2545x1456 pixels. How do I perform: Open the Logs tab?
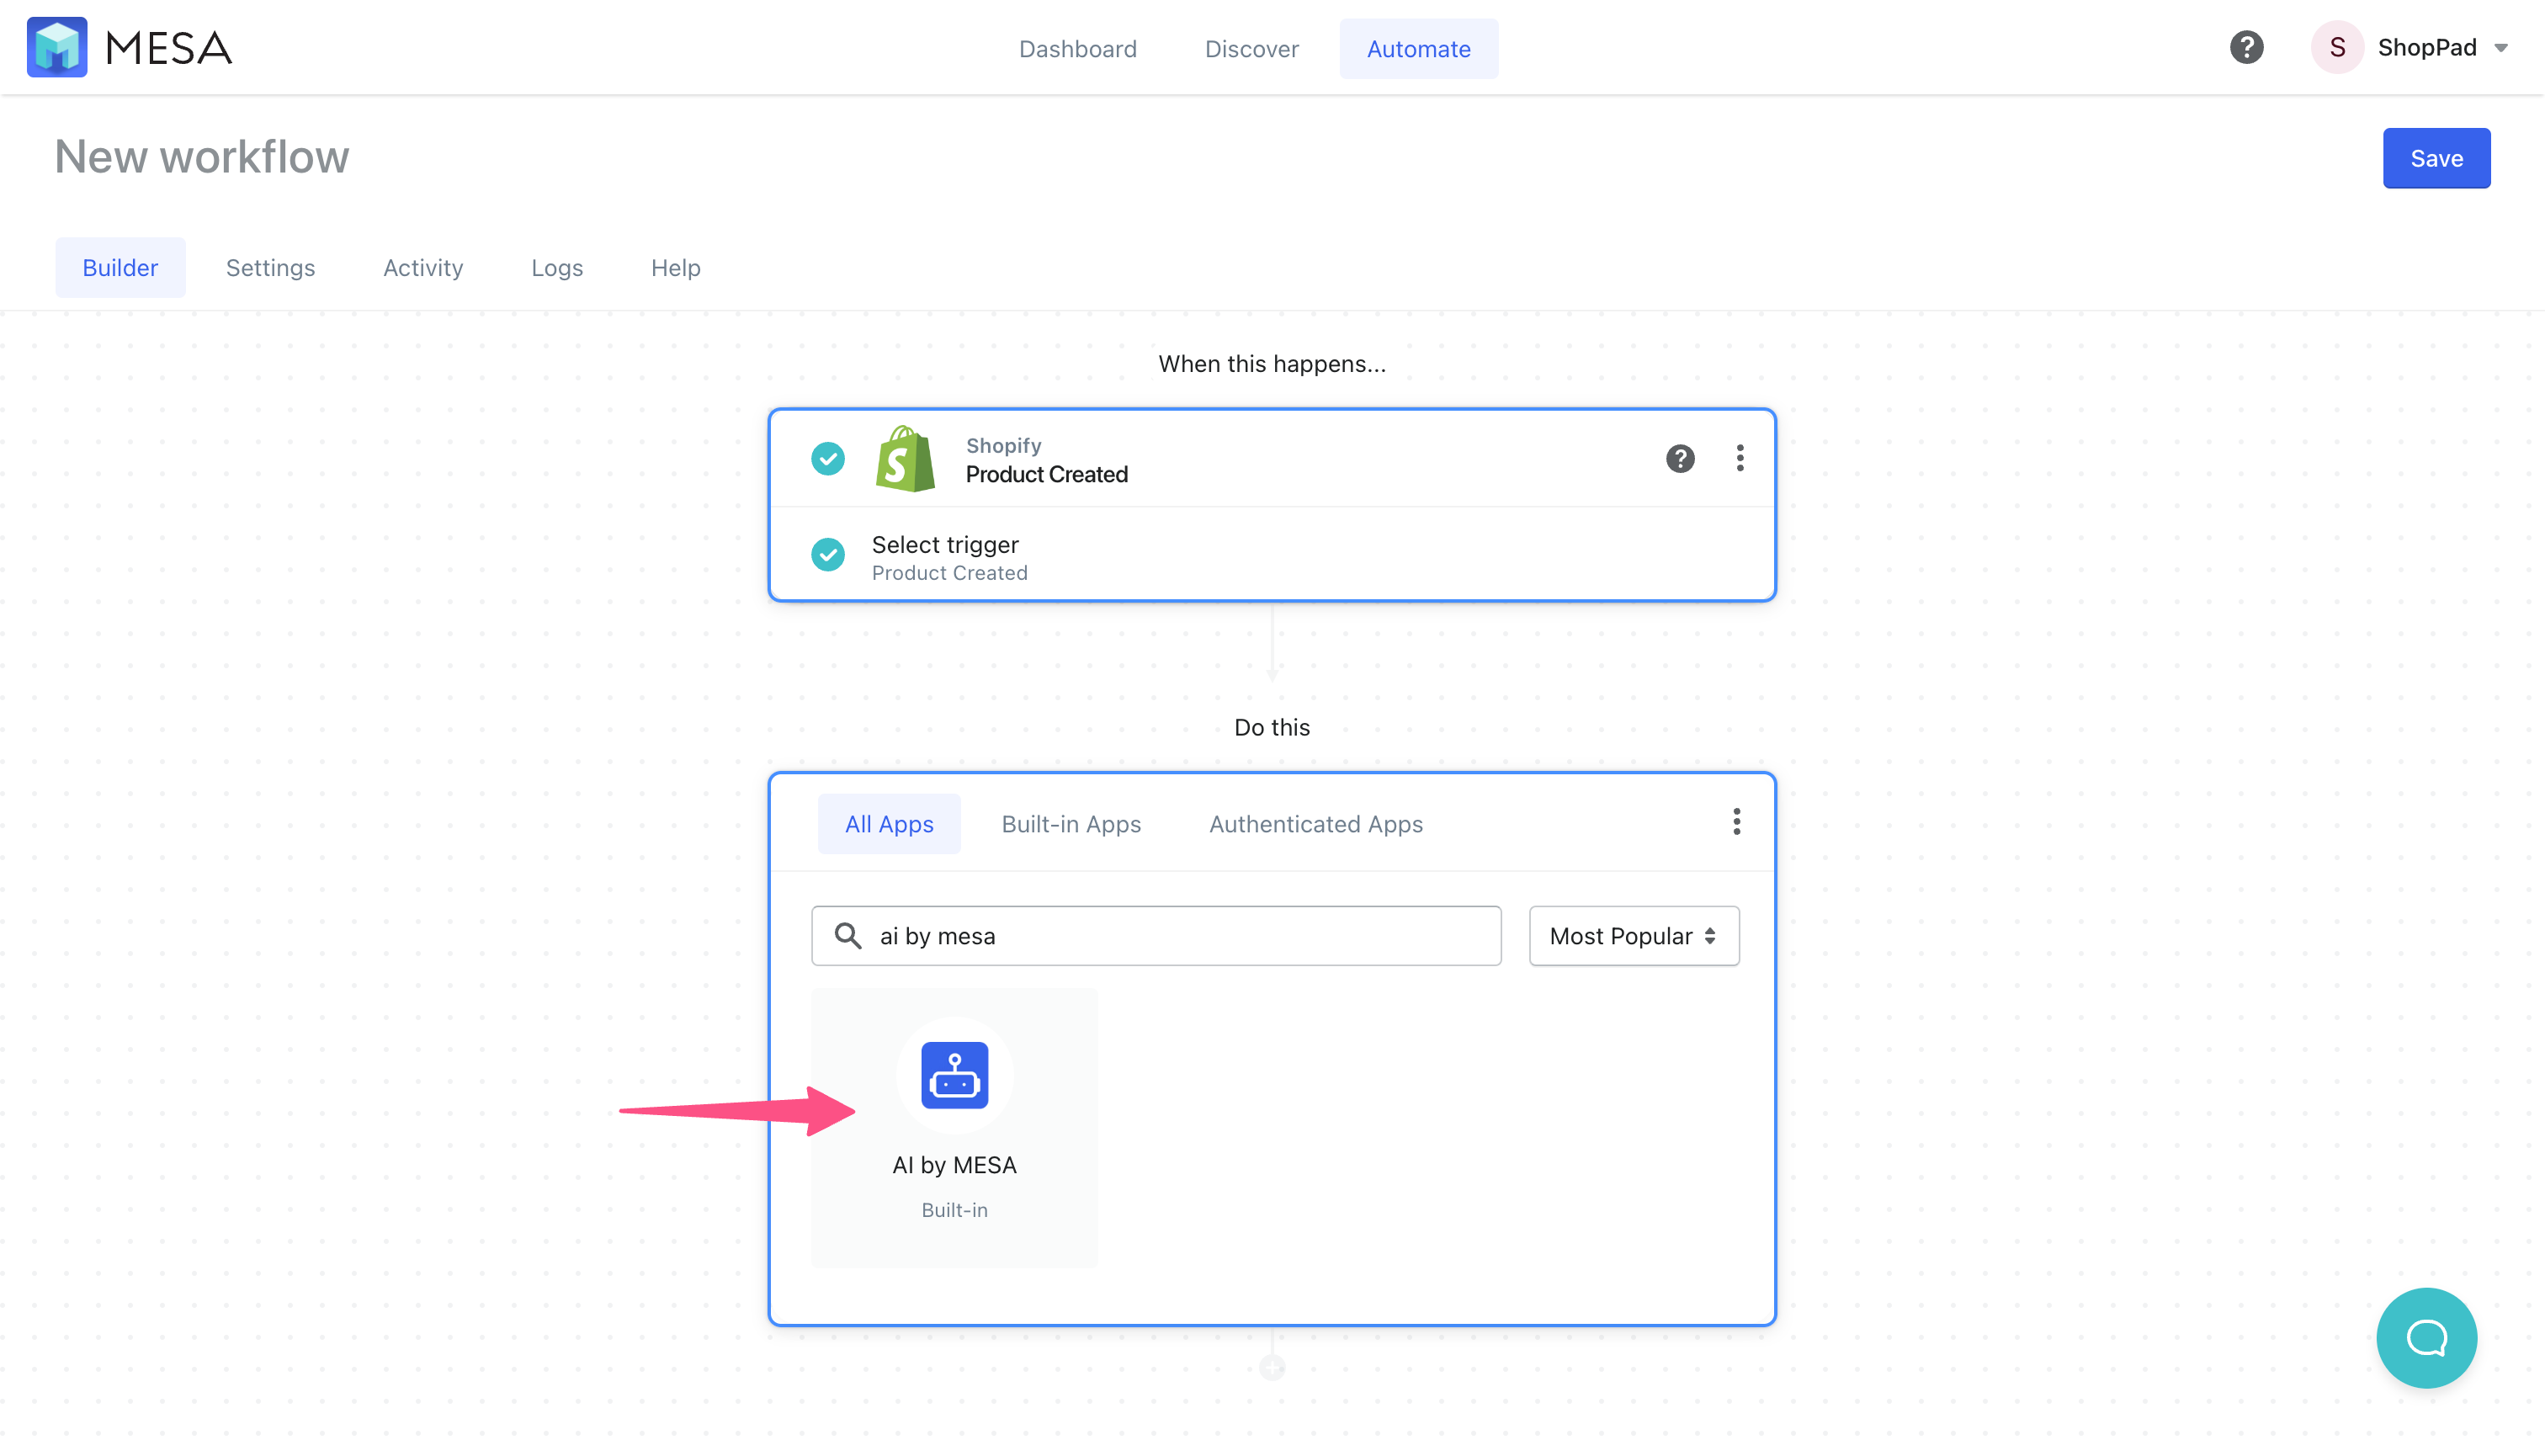tap(557, 268)
